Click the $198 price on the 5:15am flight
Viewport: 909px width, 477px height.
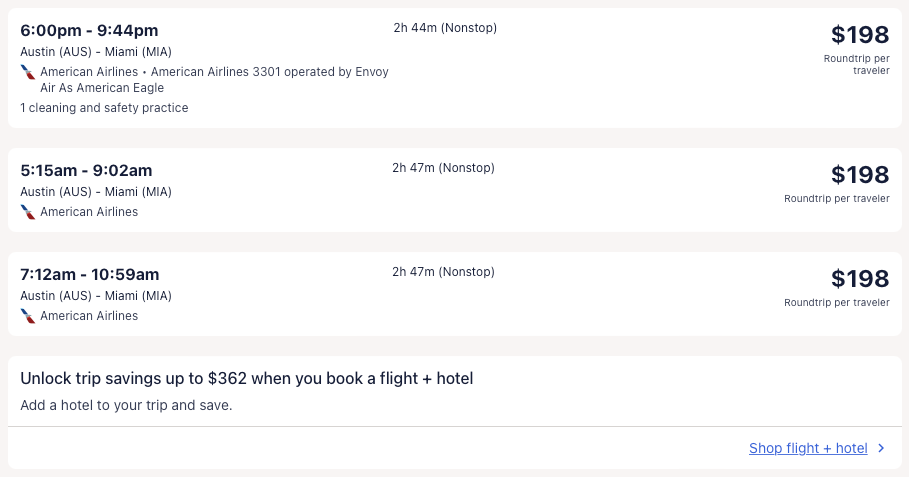pos(859,175)
